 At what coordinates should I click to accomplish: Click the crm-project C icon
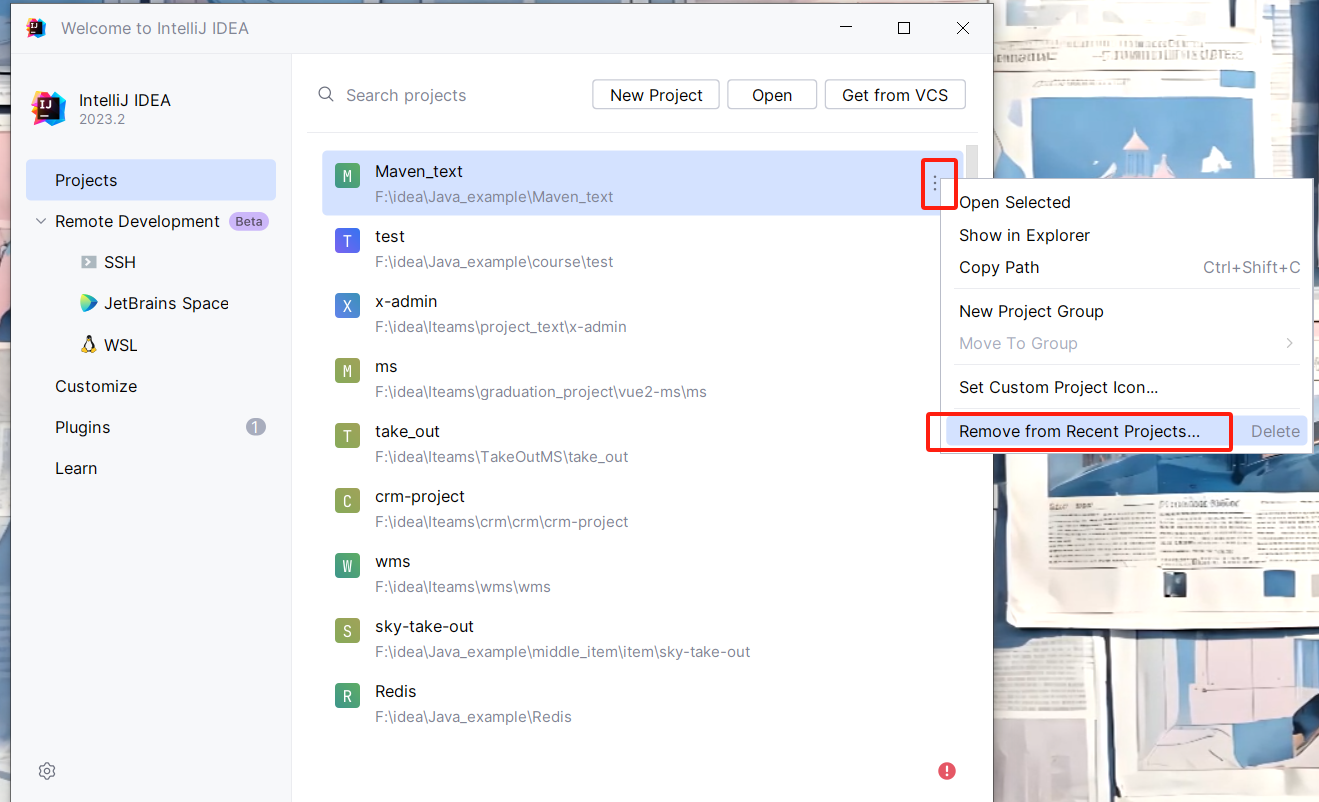pos(347,501)
